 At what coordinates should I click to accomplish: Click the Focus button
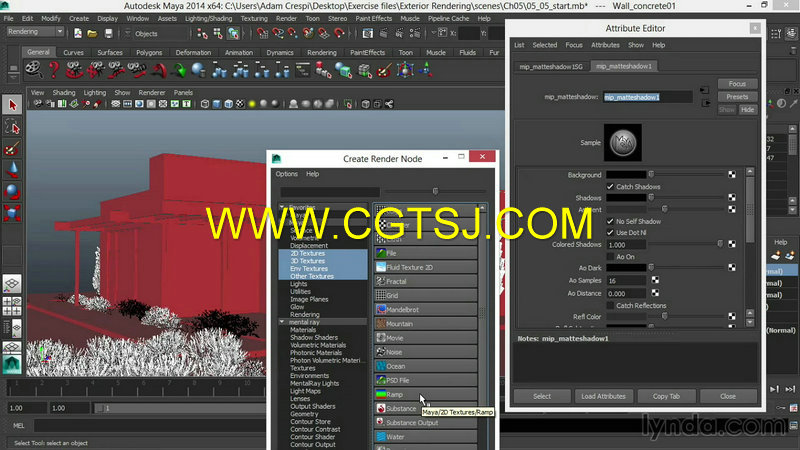737,84
